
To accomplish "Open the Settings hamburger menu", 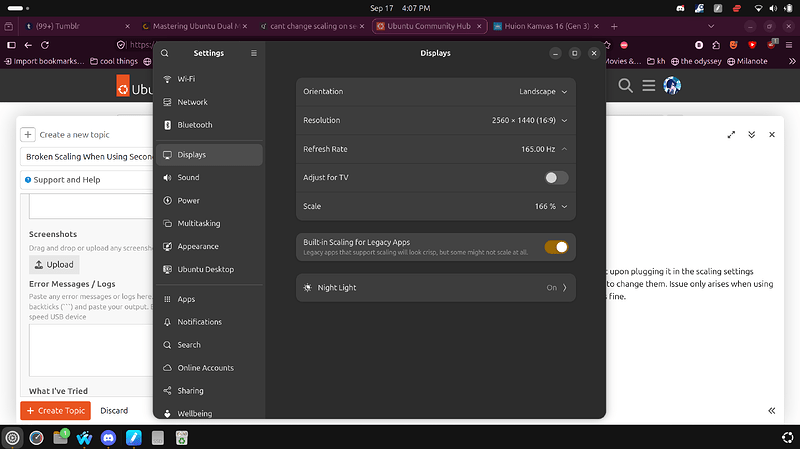I will (254, 53).
